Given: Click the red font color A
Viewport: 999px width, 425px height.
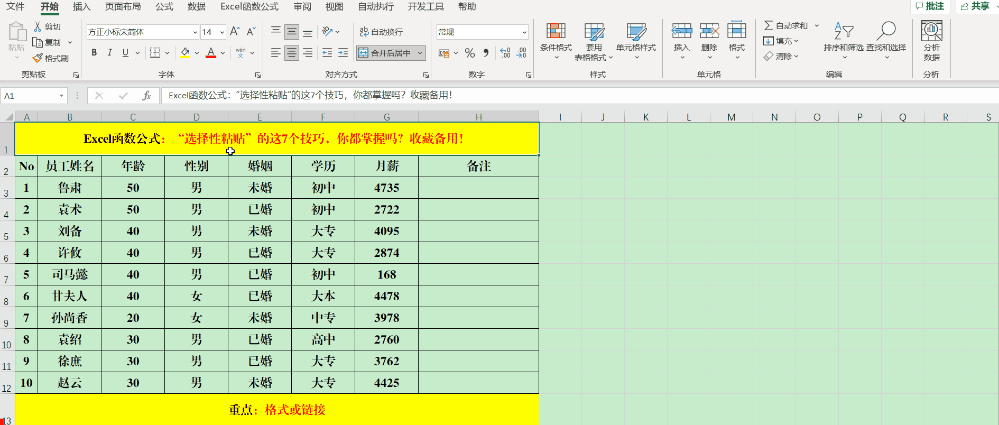Looking at the screenshot, I should coord(212,52).
